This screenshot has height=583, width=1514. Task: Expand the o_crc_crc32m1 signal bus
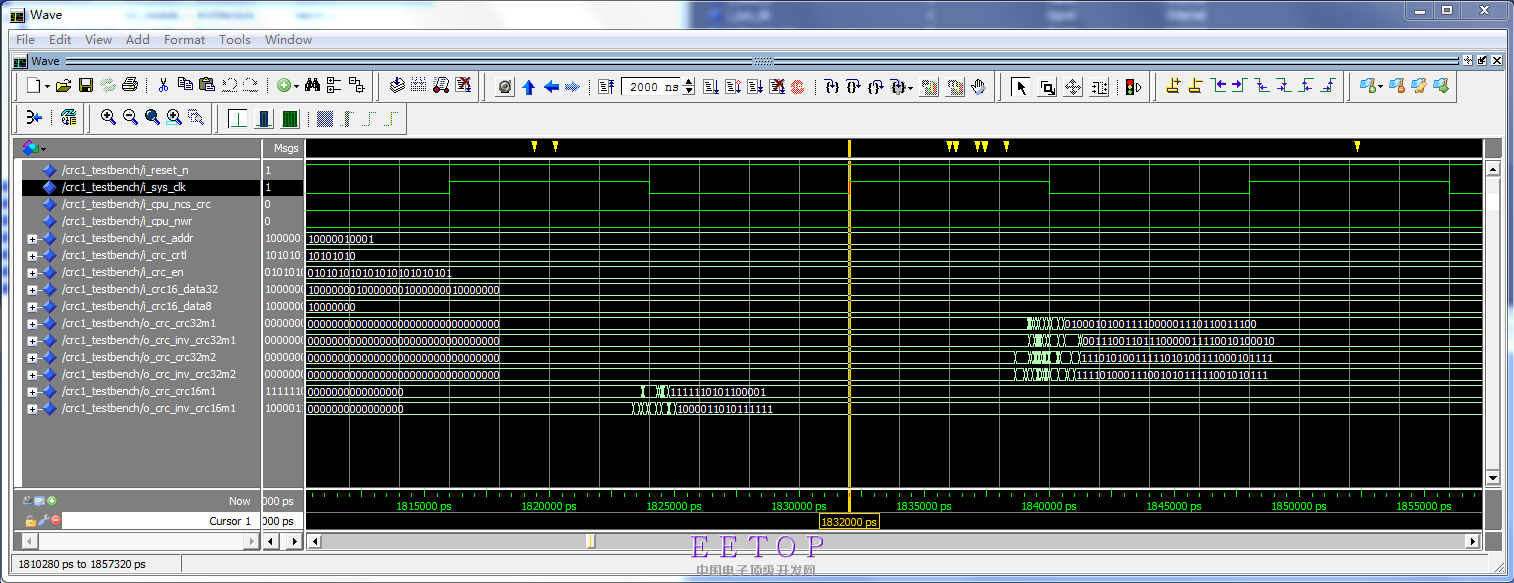32,324
